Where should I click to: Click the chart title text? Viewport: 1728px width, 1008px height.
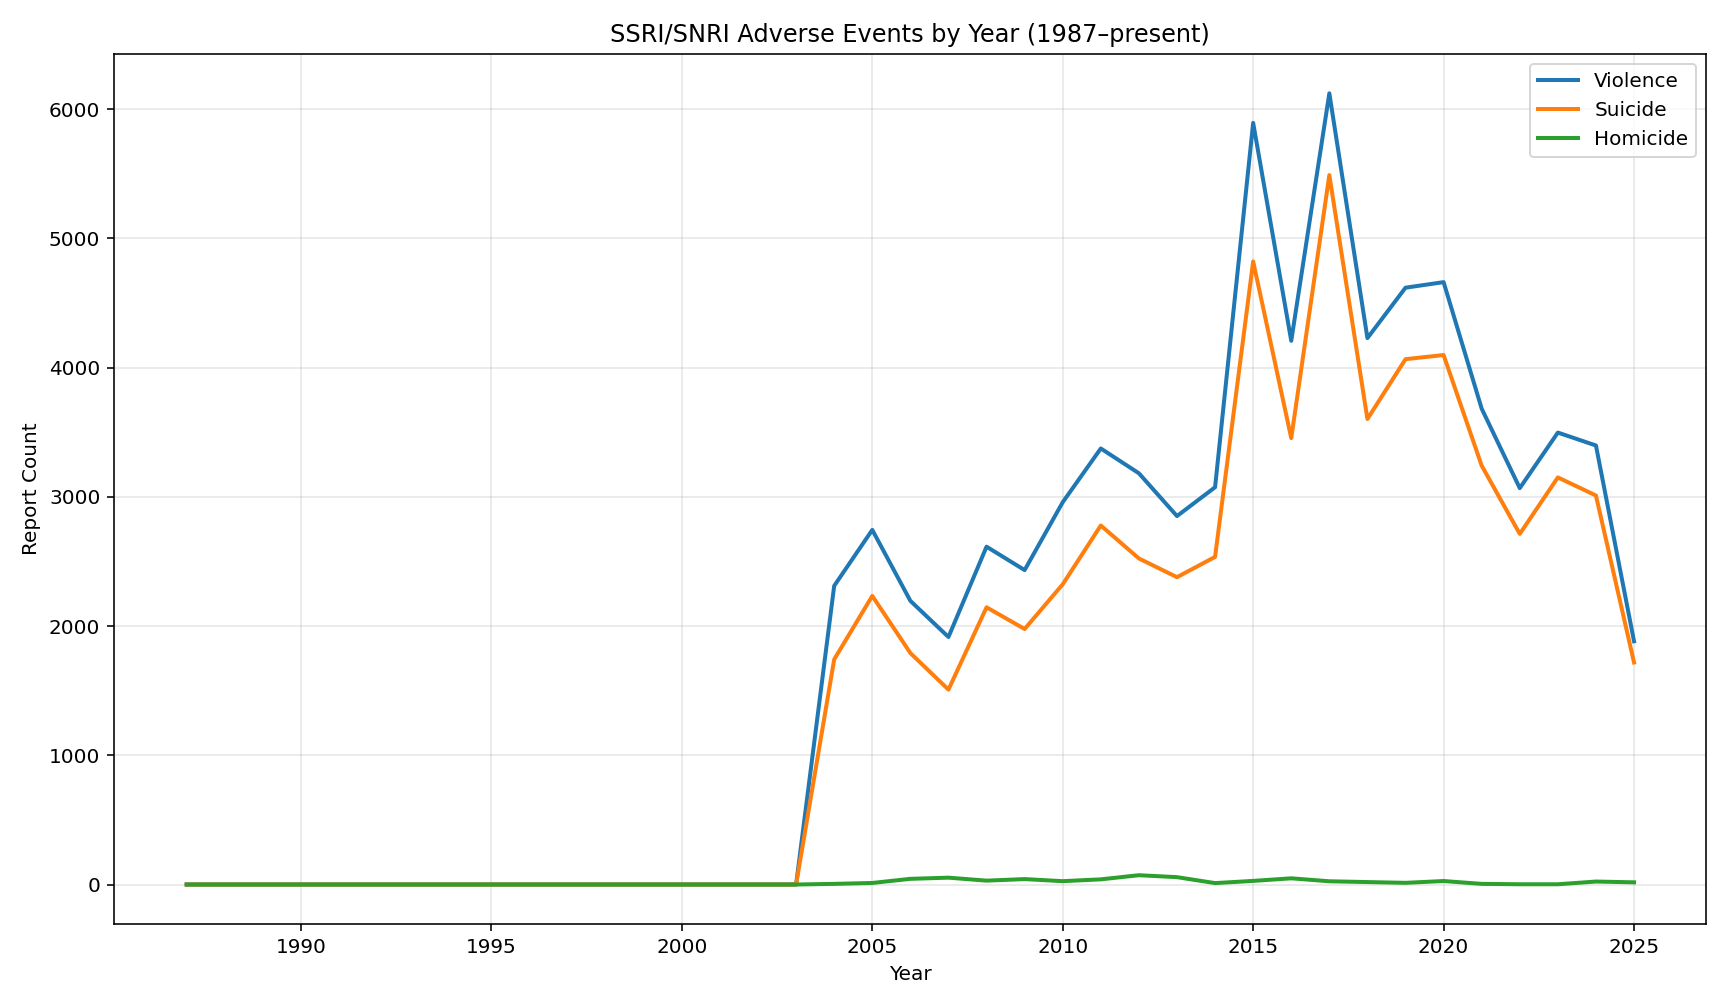coord(909,34)
